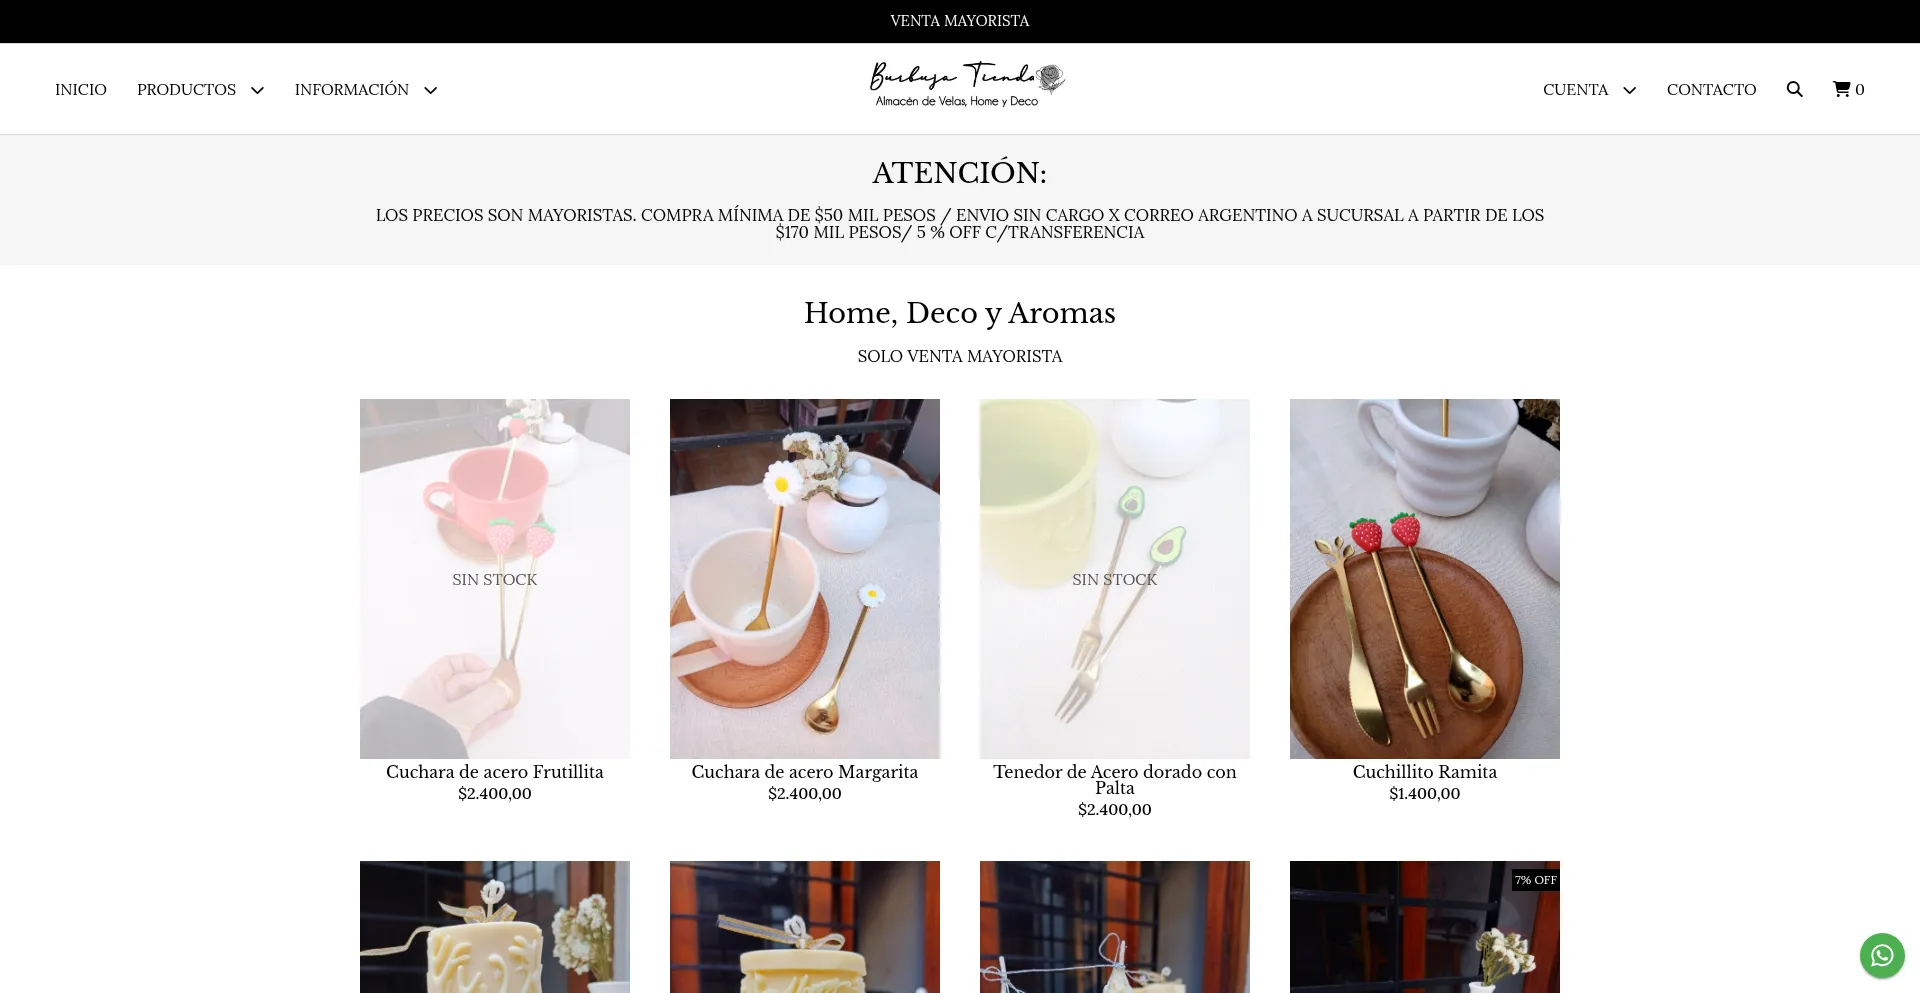The height and width of the screenshot is (993, 1920).
Task: Open PRODUCTOS menu label
Action: (x=186, y=89)
